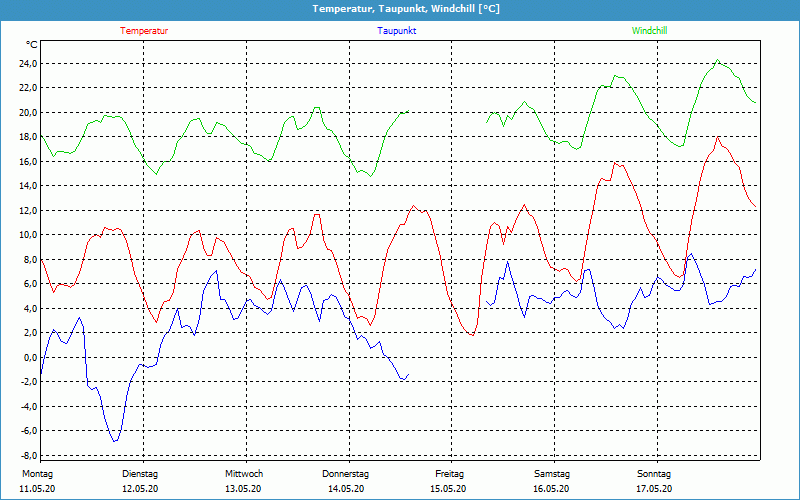
Task: Select the -6,0 y-axis value
Action: (29, 431)
